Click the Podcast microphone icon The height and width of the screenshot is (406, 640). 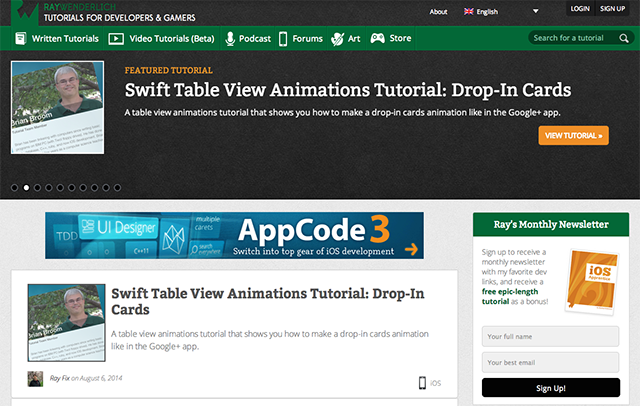pyautogui.click(x=230, y=39)
